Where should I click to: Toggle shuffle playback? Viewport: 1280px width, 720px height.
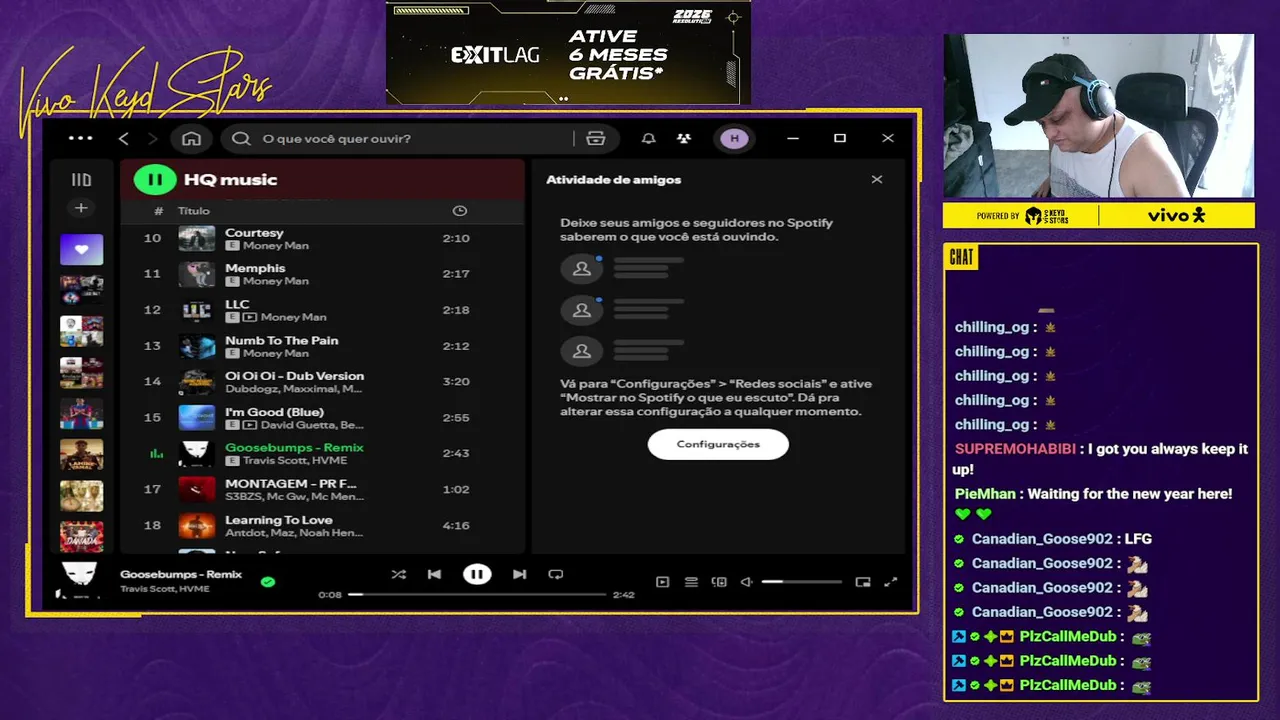398,574
